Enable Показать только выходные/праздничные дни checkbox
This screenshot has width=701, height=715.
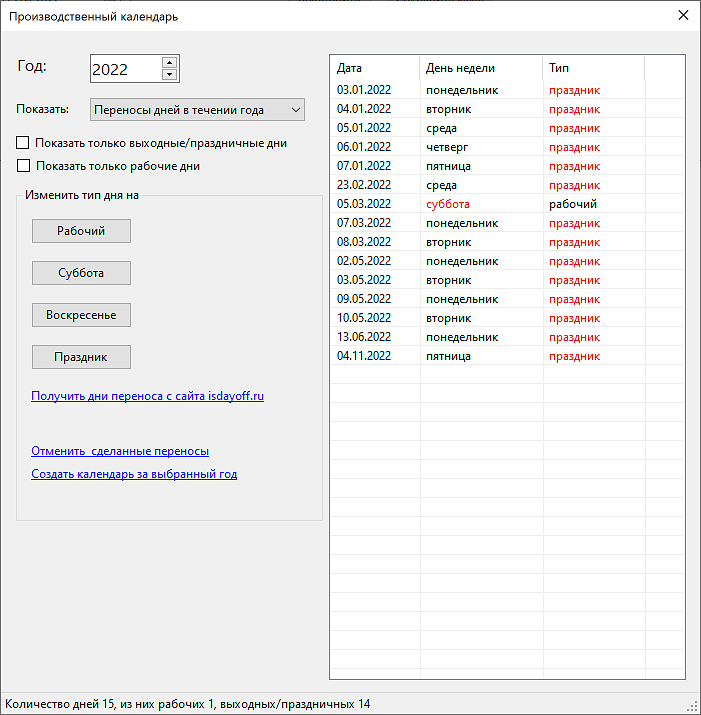[x=22, y=143]
